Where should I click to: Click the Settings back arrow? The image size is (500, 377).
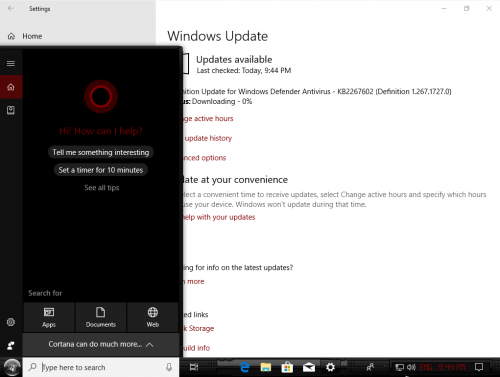click(11, 8)
